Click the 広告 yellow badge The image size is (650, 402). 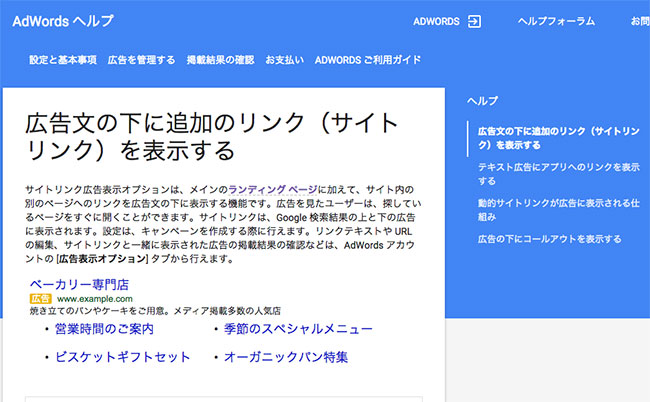pos(41,299)
